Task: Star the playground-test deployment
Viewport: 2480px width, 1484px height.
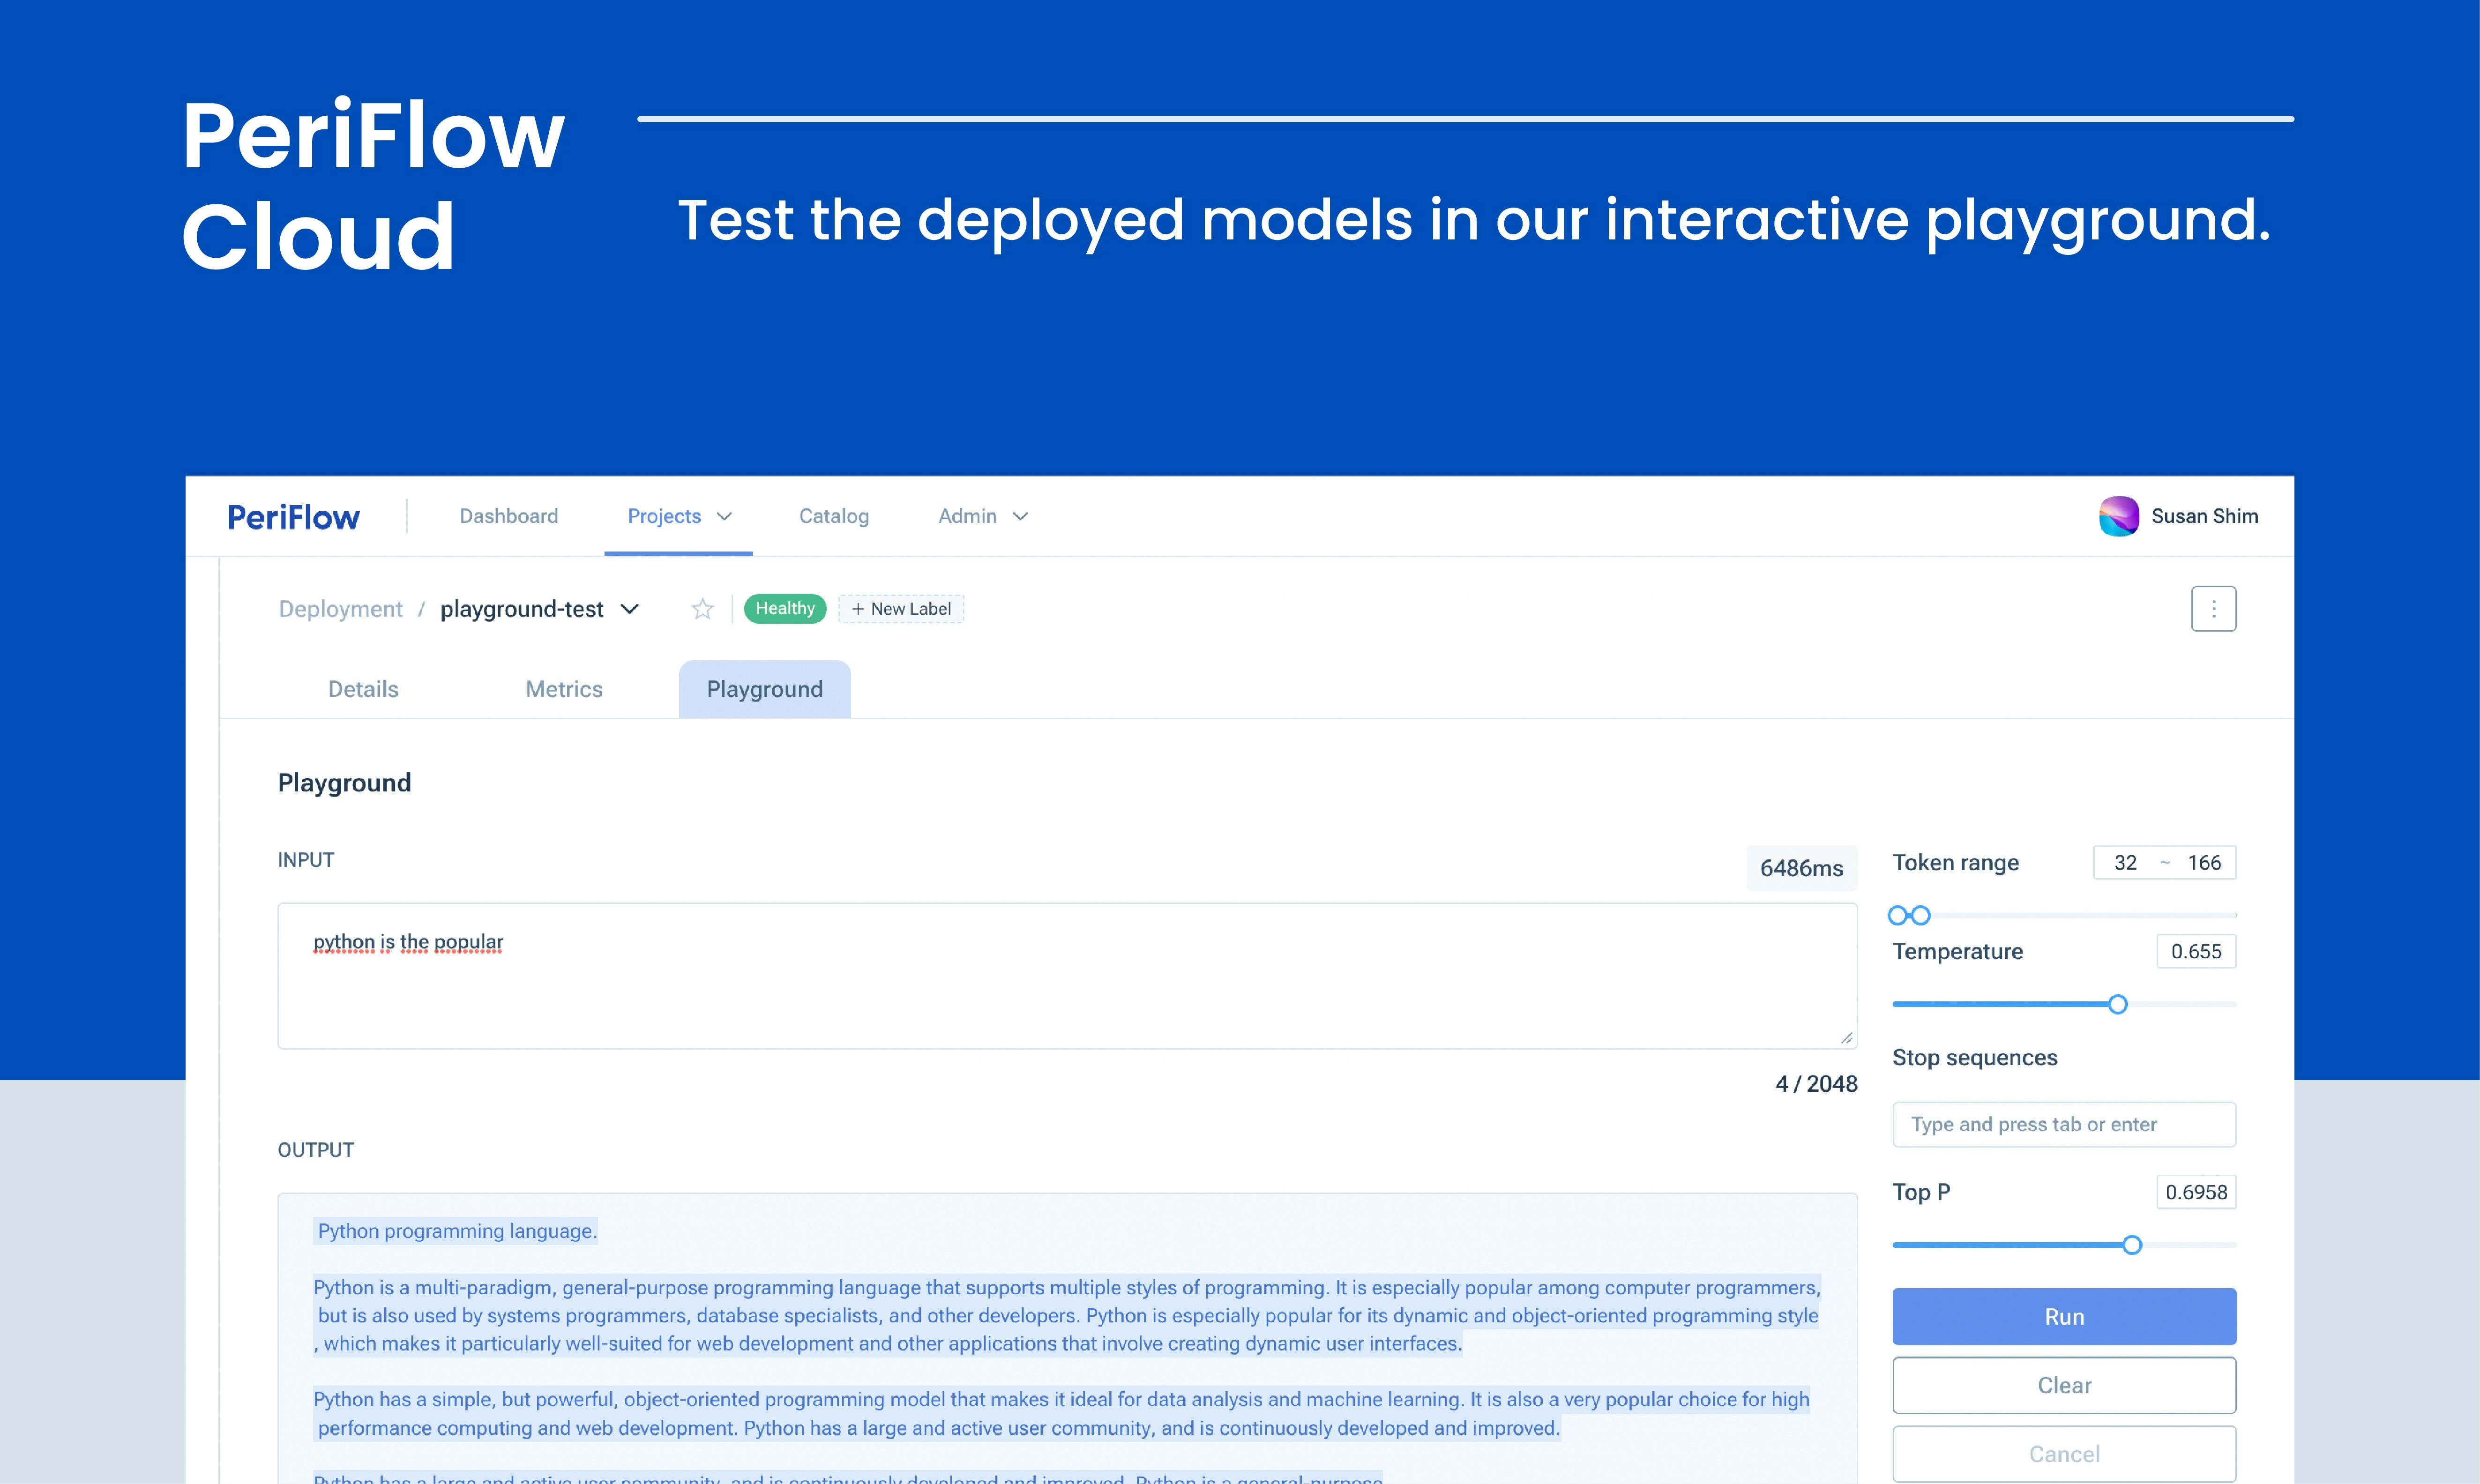Action: coord(703,609)
